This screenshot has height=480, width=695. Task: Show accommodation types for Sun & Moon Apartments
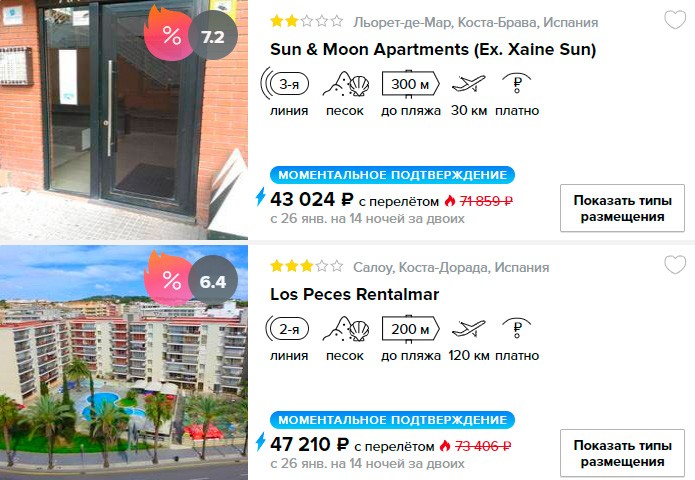tap(622, 208)
